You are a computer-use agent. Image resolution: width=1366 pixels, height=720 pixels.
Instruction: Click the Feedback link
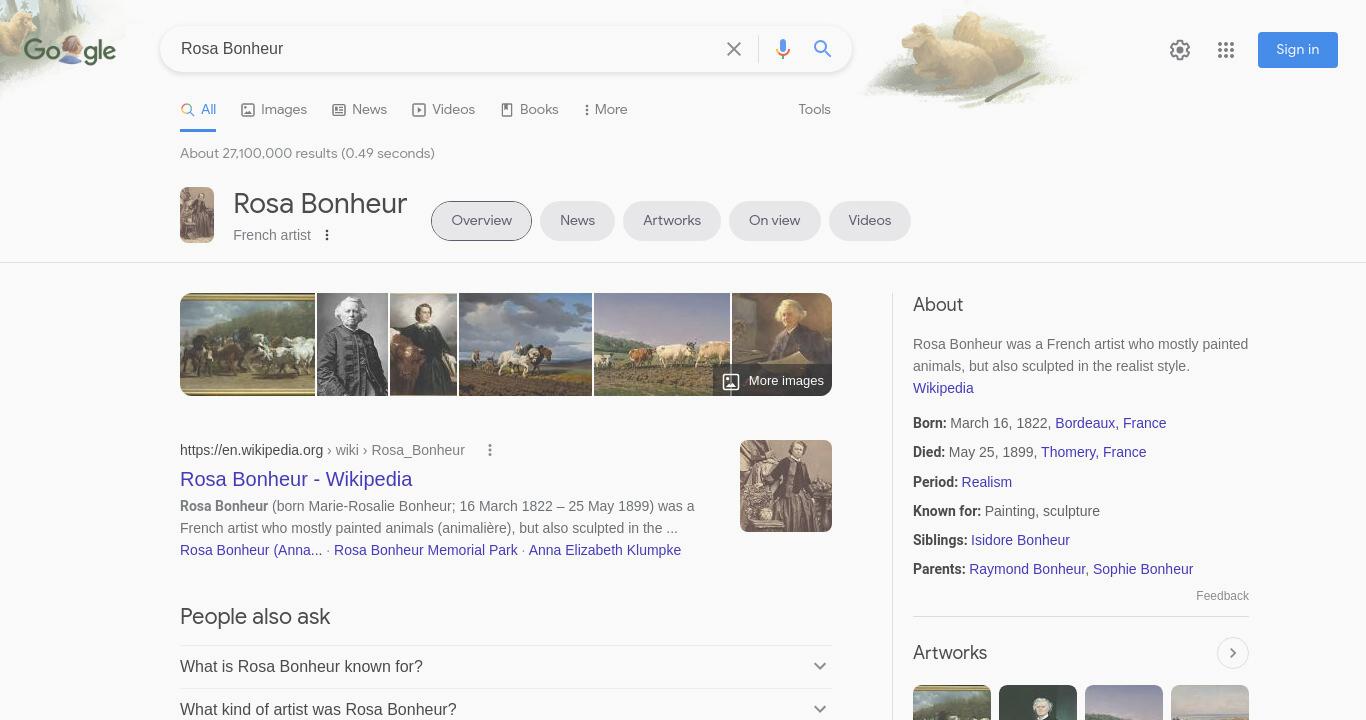1222,596
